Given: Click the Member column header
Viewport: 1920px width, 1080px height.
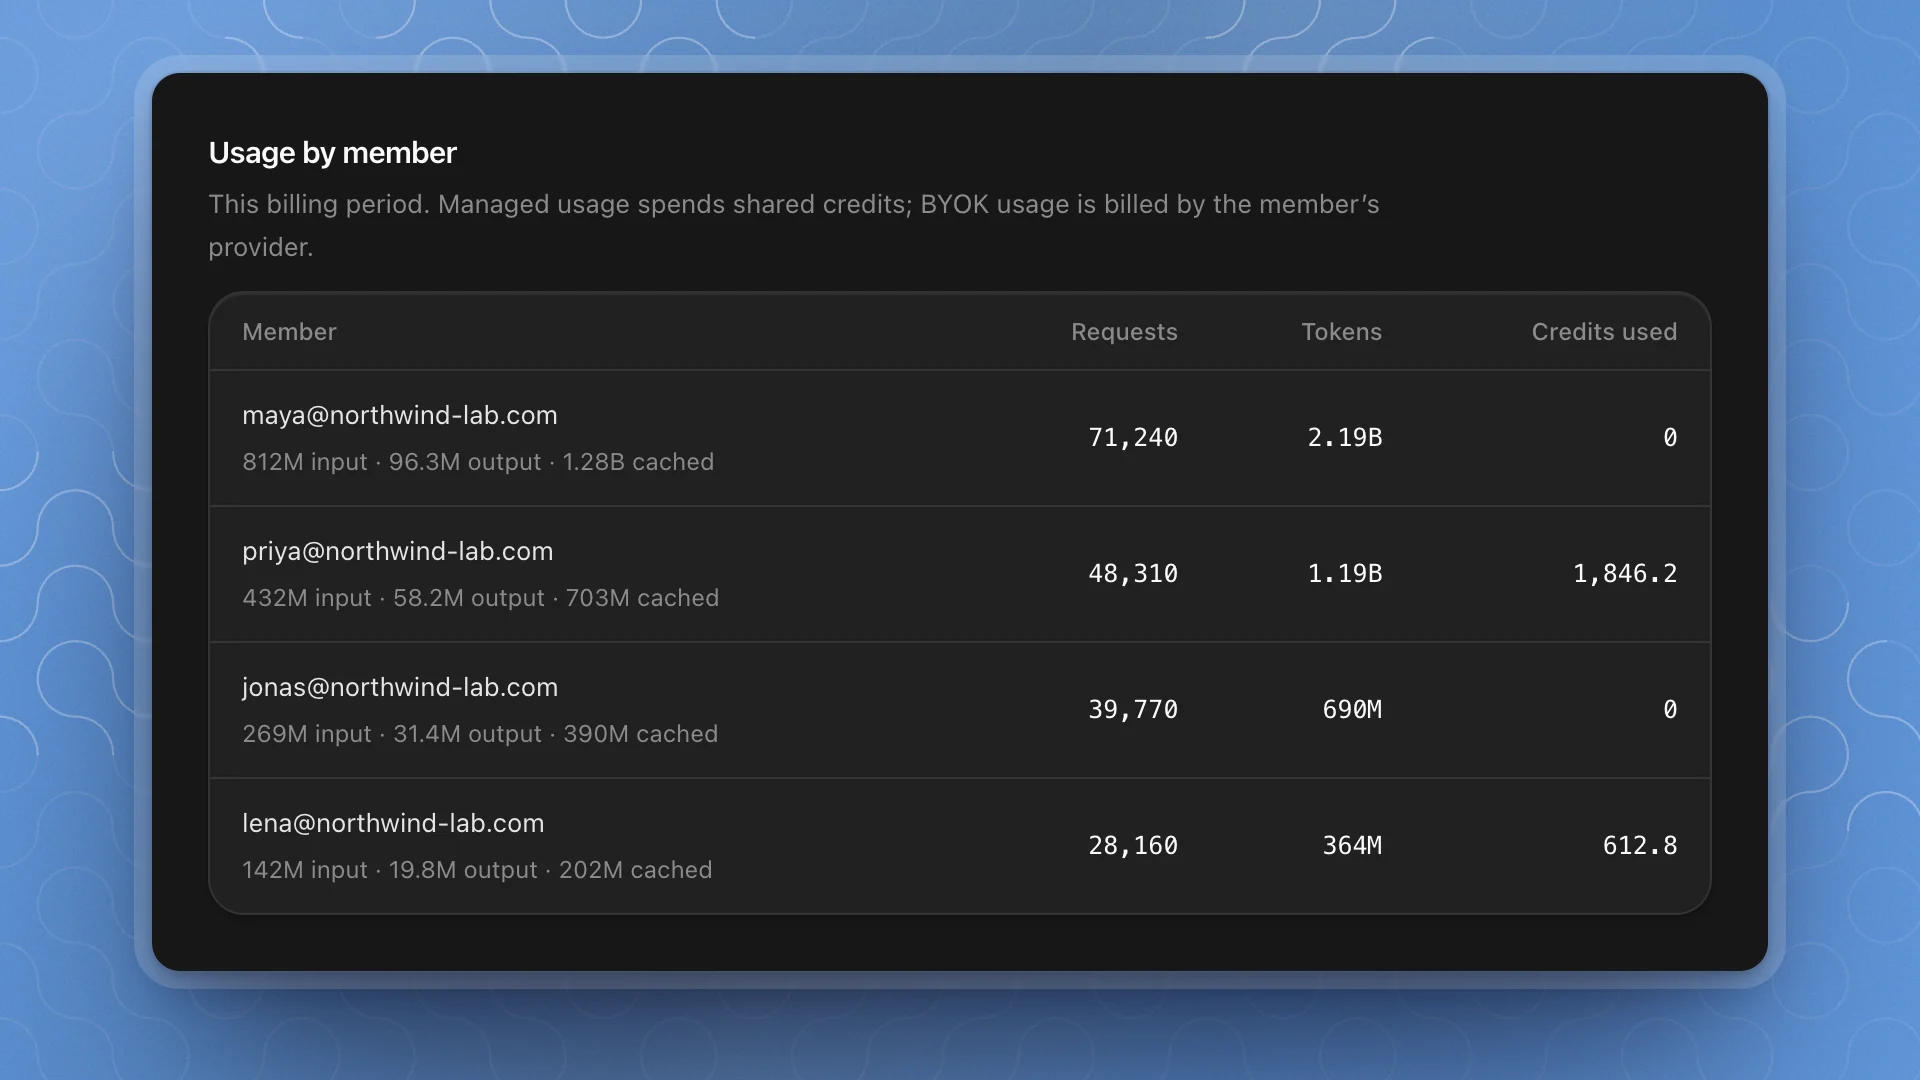Looking at the screenshot, I should click(x=289, y=332).
